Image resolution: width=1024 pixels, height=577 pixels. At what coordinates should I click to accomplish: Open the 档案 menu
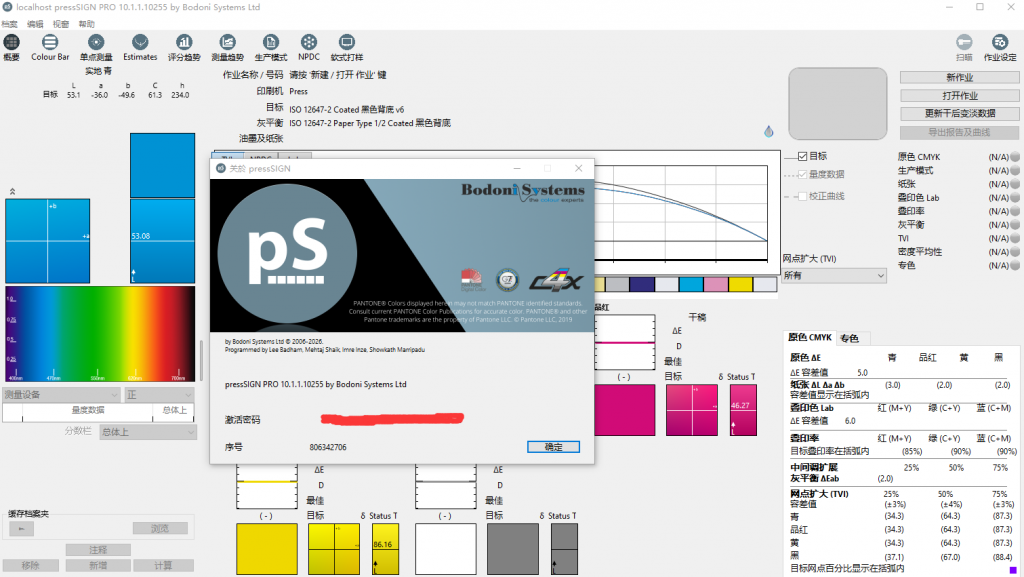[10, 24]
